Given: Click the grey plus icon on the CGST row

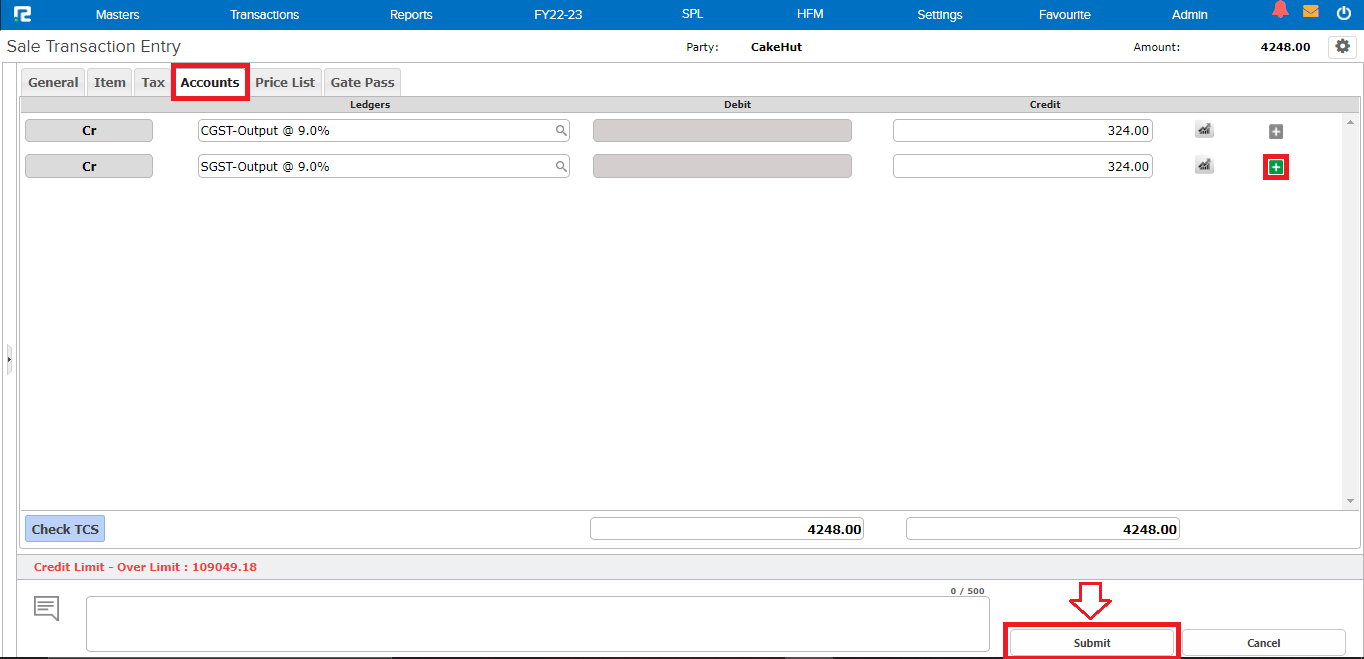Looking at the screenshot, I should tap(1275, 130).
